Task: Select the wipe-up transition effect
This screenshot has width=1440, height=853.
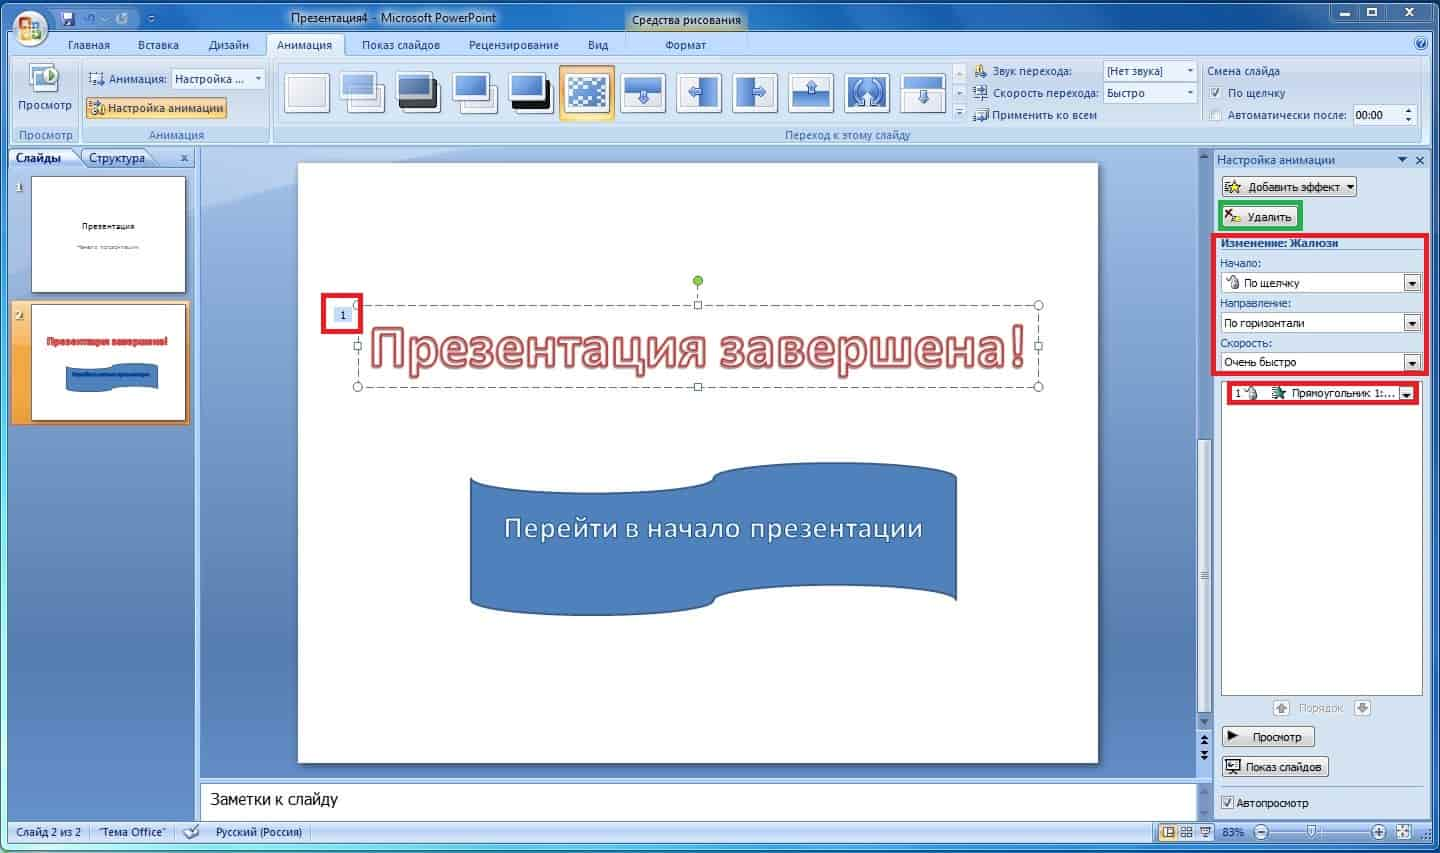Action: (x=812, y=93)
